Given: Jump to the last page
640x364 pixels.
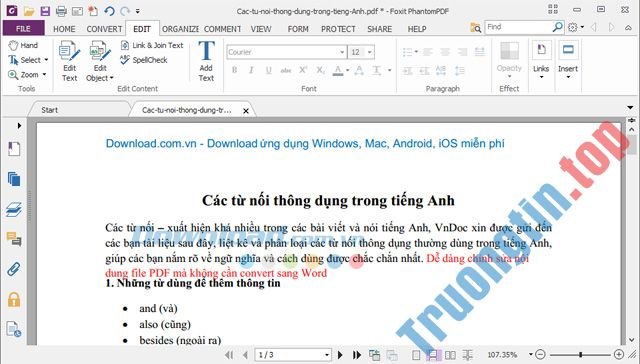Looking at the screenshot, I should pos(357,355).
